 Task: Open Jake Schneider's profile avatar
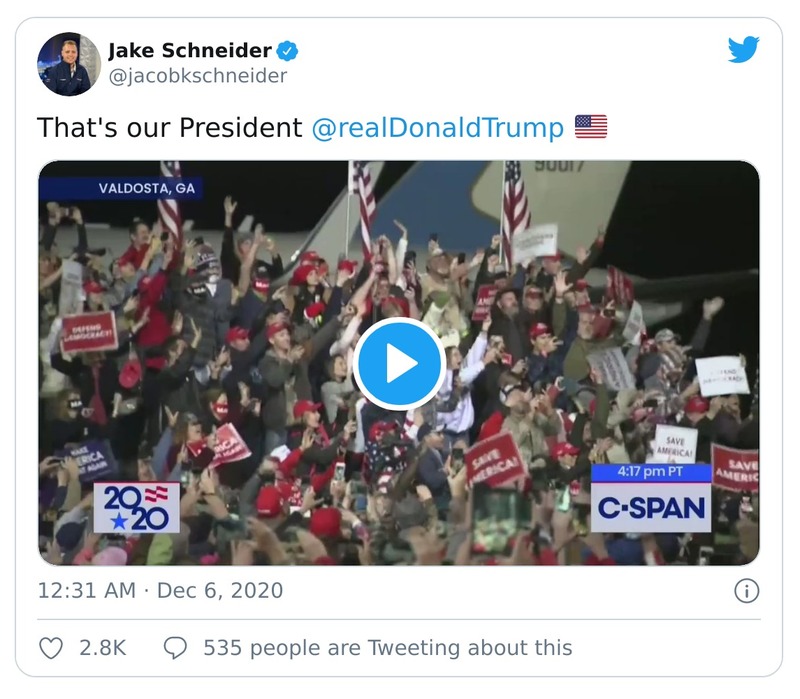click(69, 63)
